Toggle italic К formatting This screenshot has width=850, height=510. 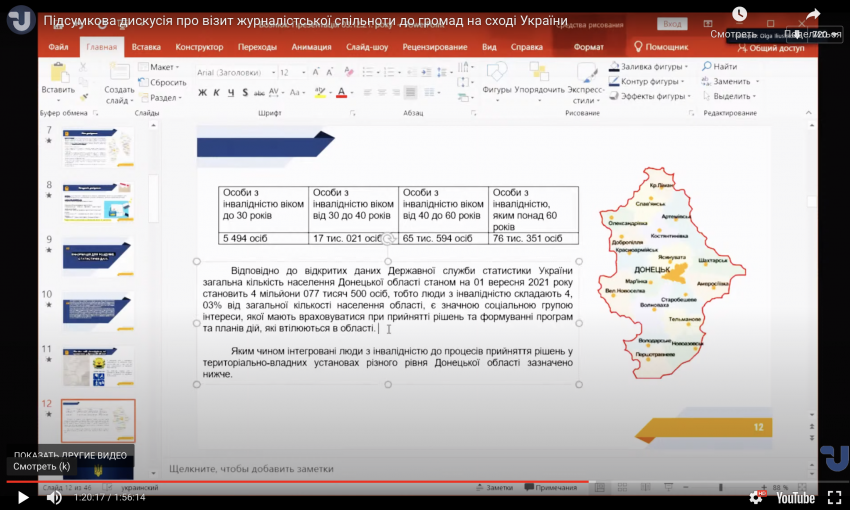(x=216, y=93)
